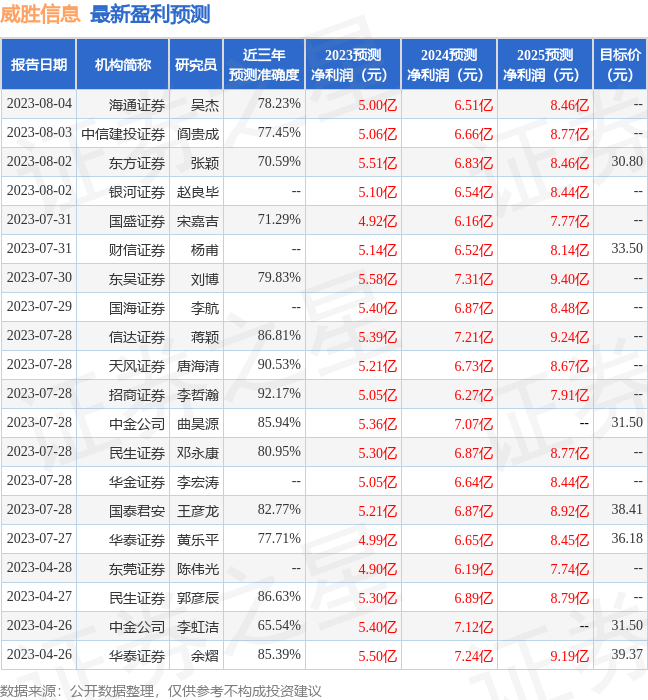Click the date cell 2023-08-03
The width and height of the screenshot is (648, 700).
pos(39,133)
